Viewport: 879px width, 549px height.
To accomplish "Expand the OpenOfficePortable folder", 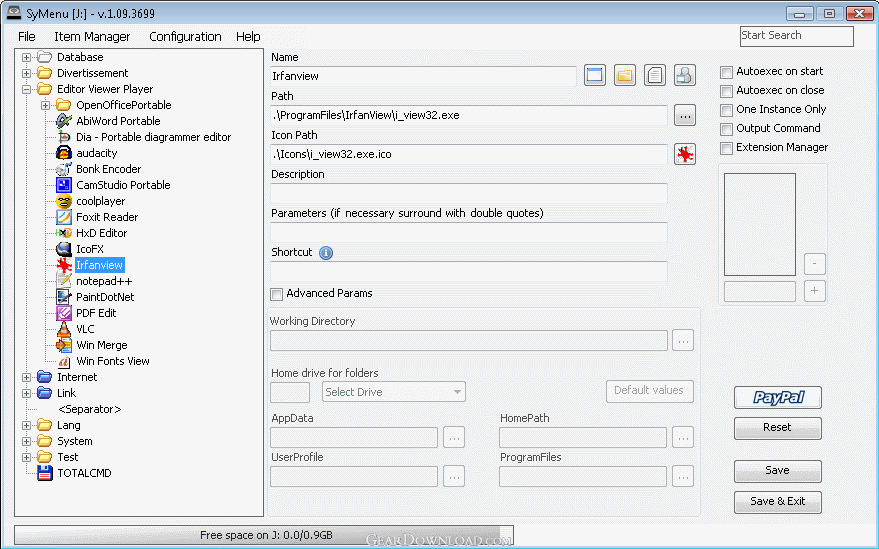I will click(x=45, y=105).
